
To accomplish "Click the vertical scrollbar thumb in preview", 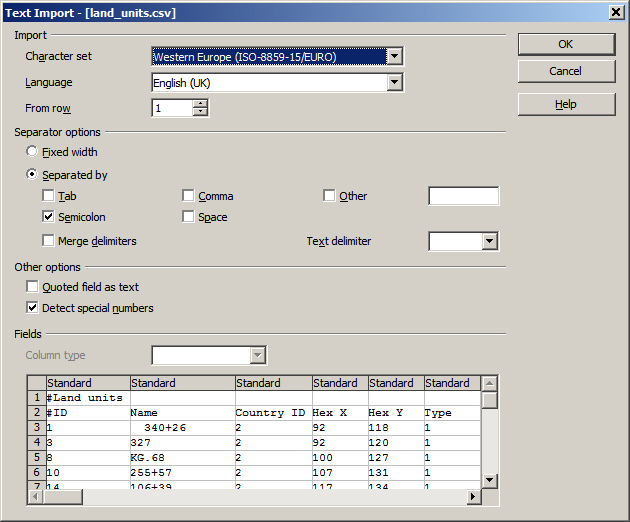I will click(x=489, y=400).
